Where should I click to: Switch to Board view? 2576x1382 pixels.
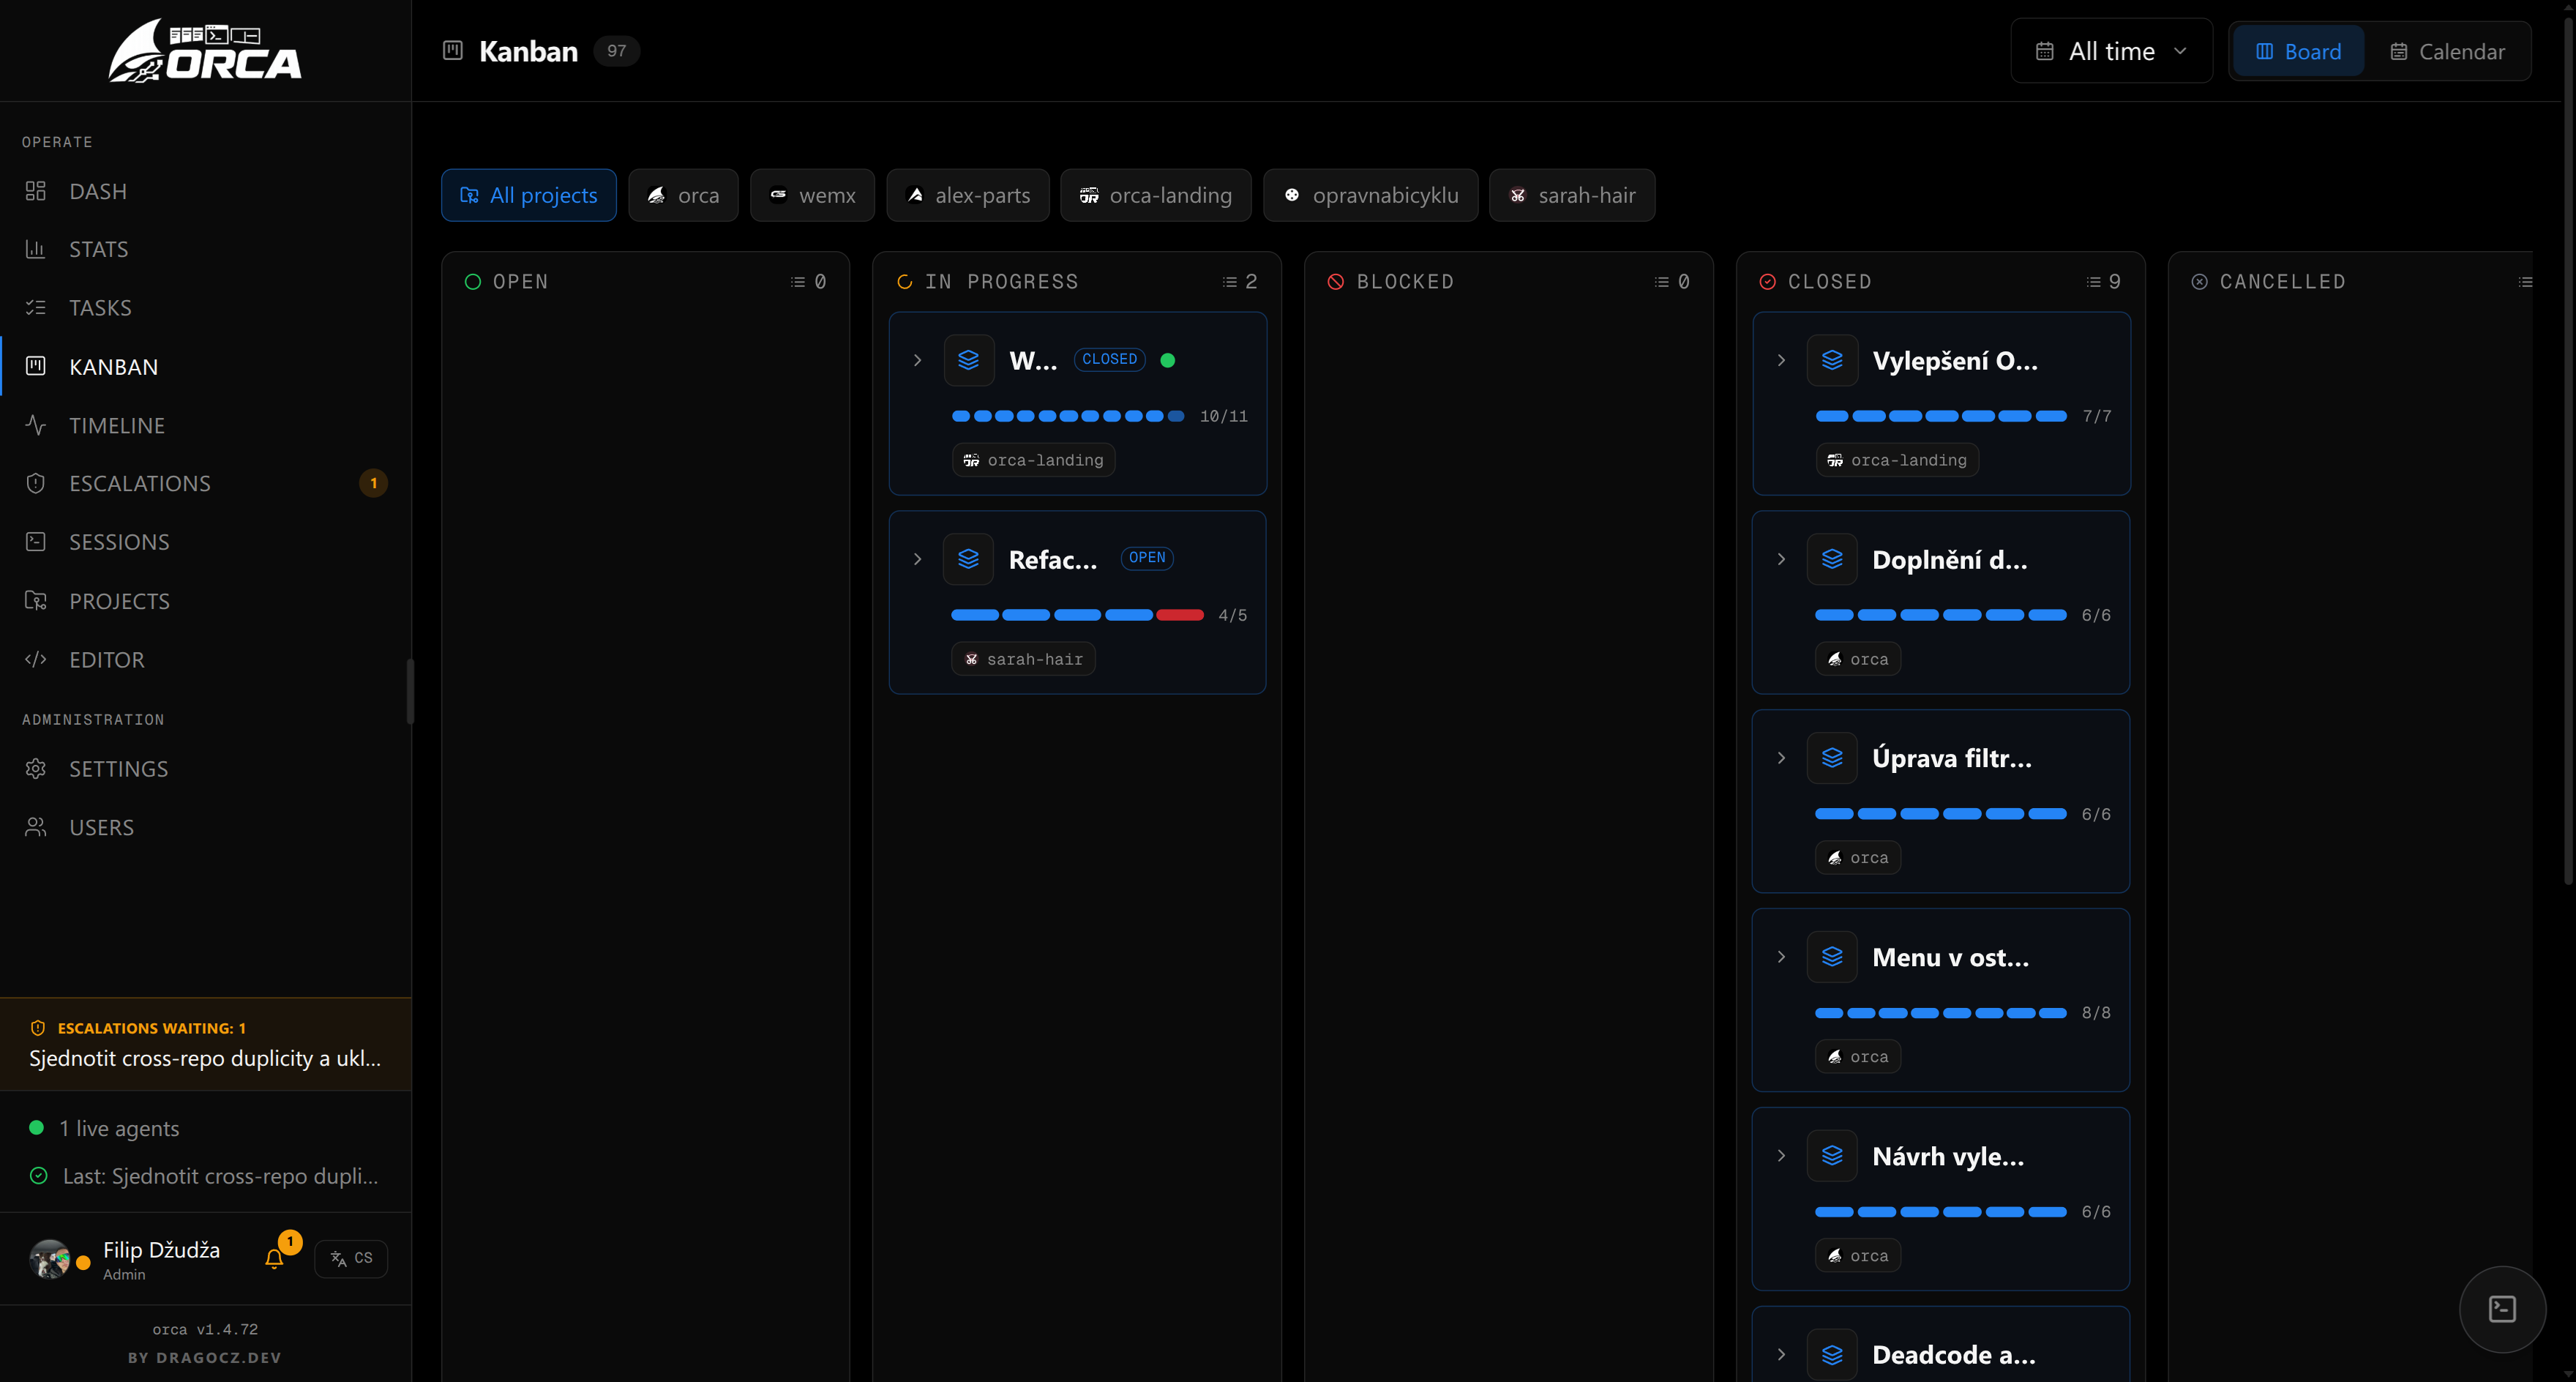click(2298, 51)
